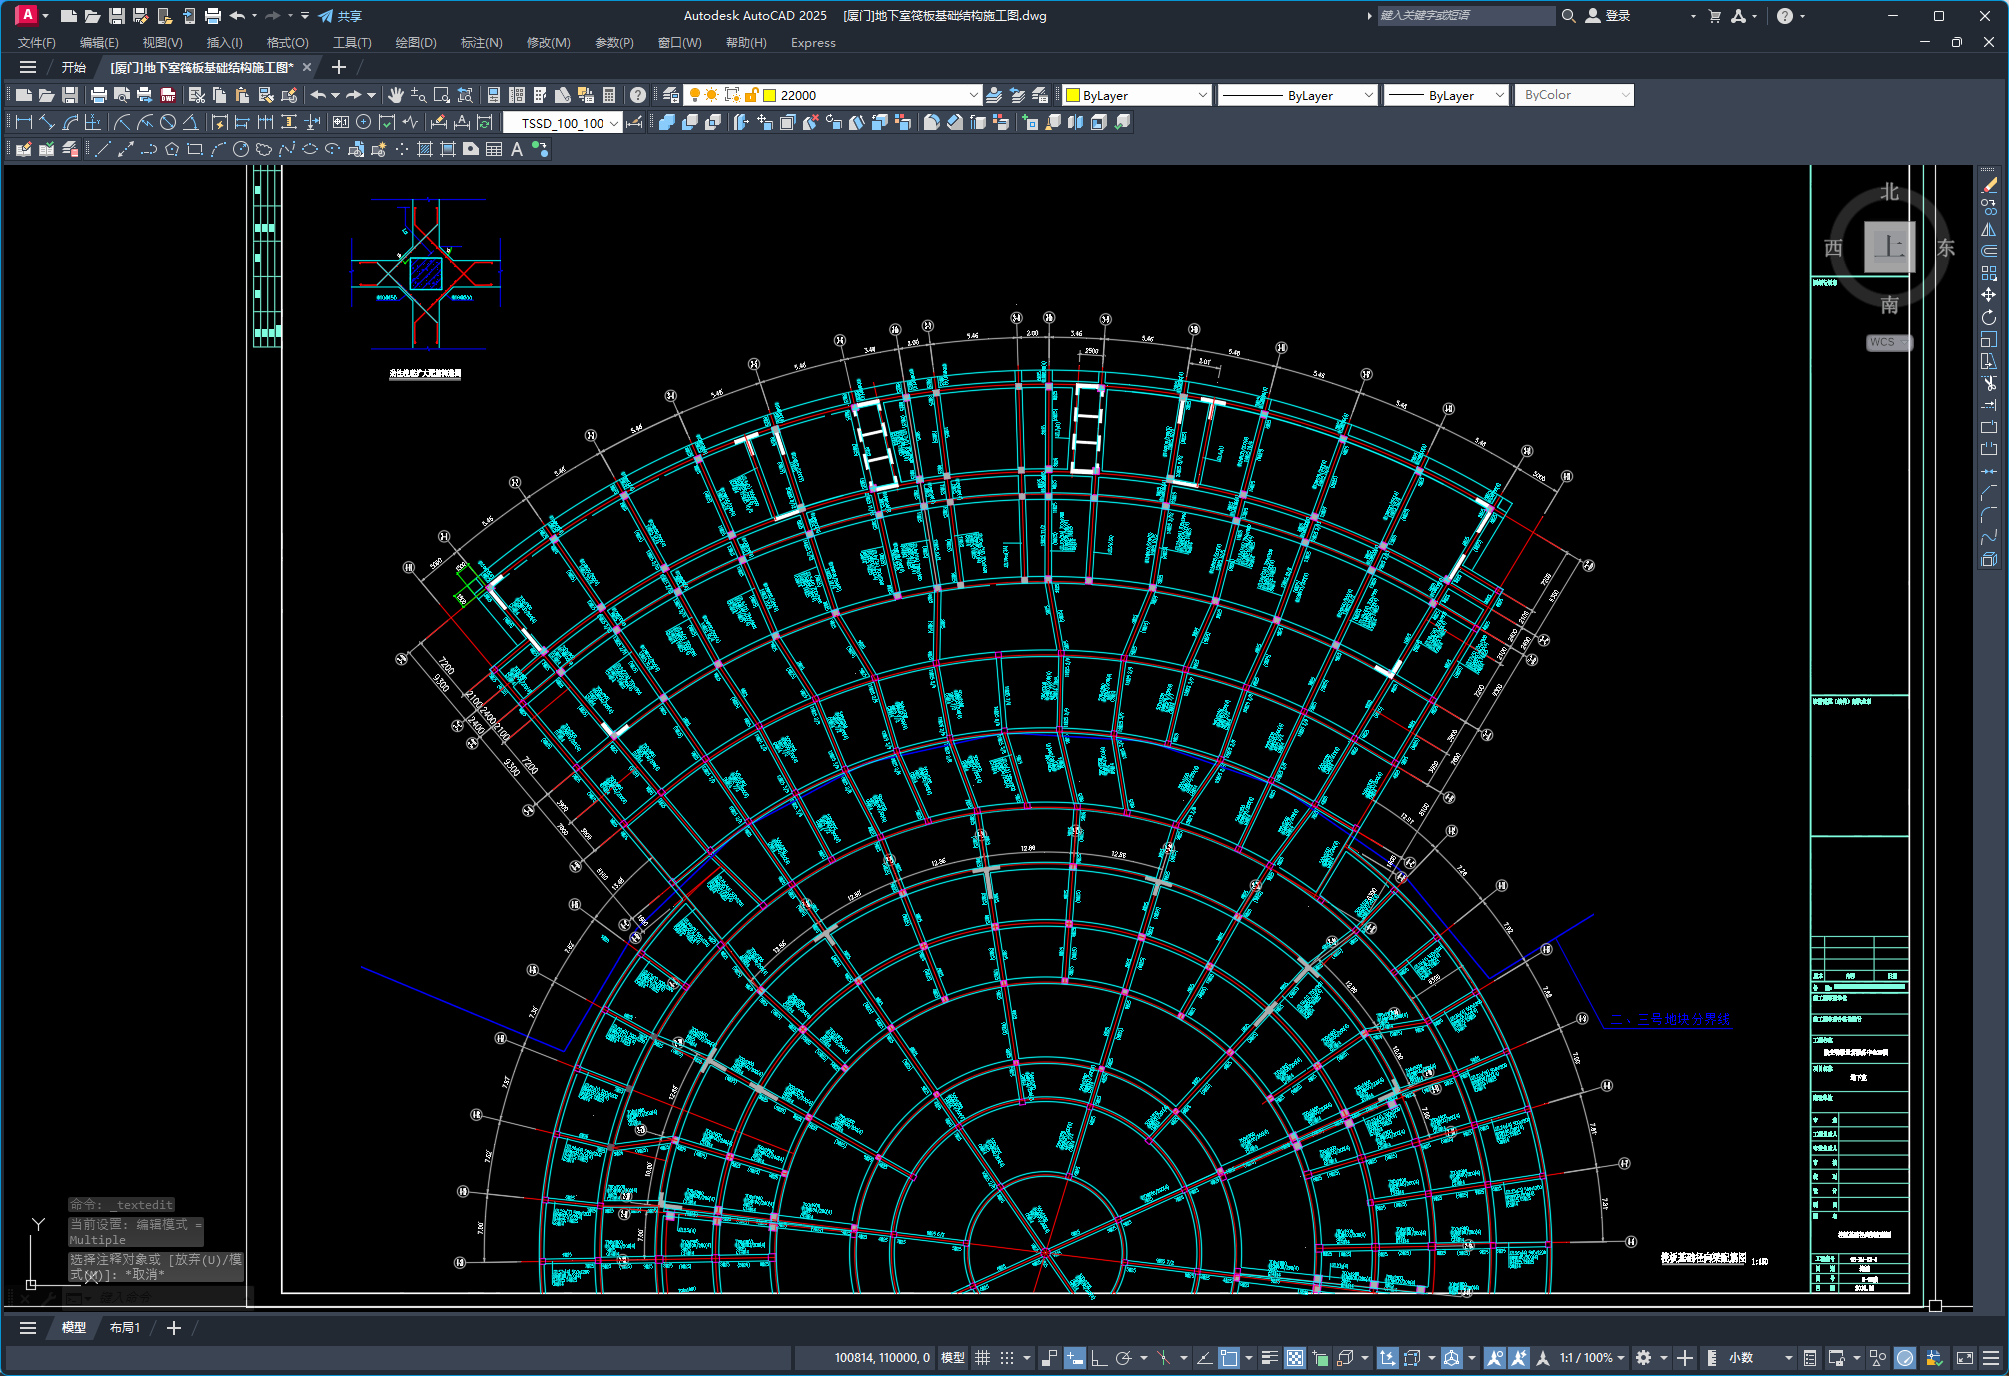Toggle grid display in status bar
Image resolution: width=2009 pixels, height=1376 pixels.
point(982,1357)
